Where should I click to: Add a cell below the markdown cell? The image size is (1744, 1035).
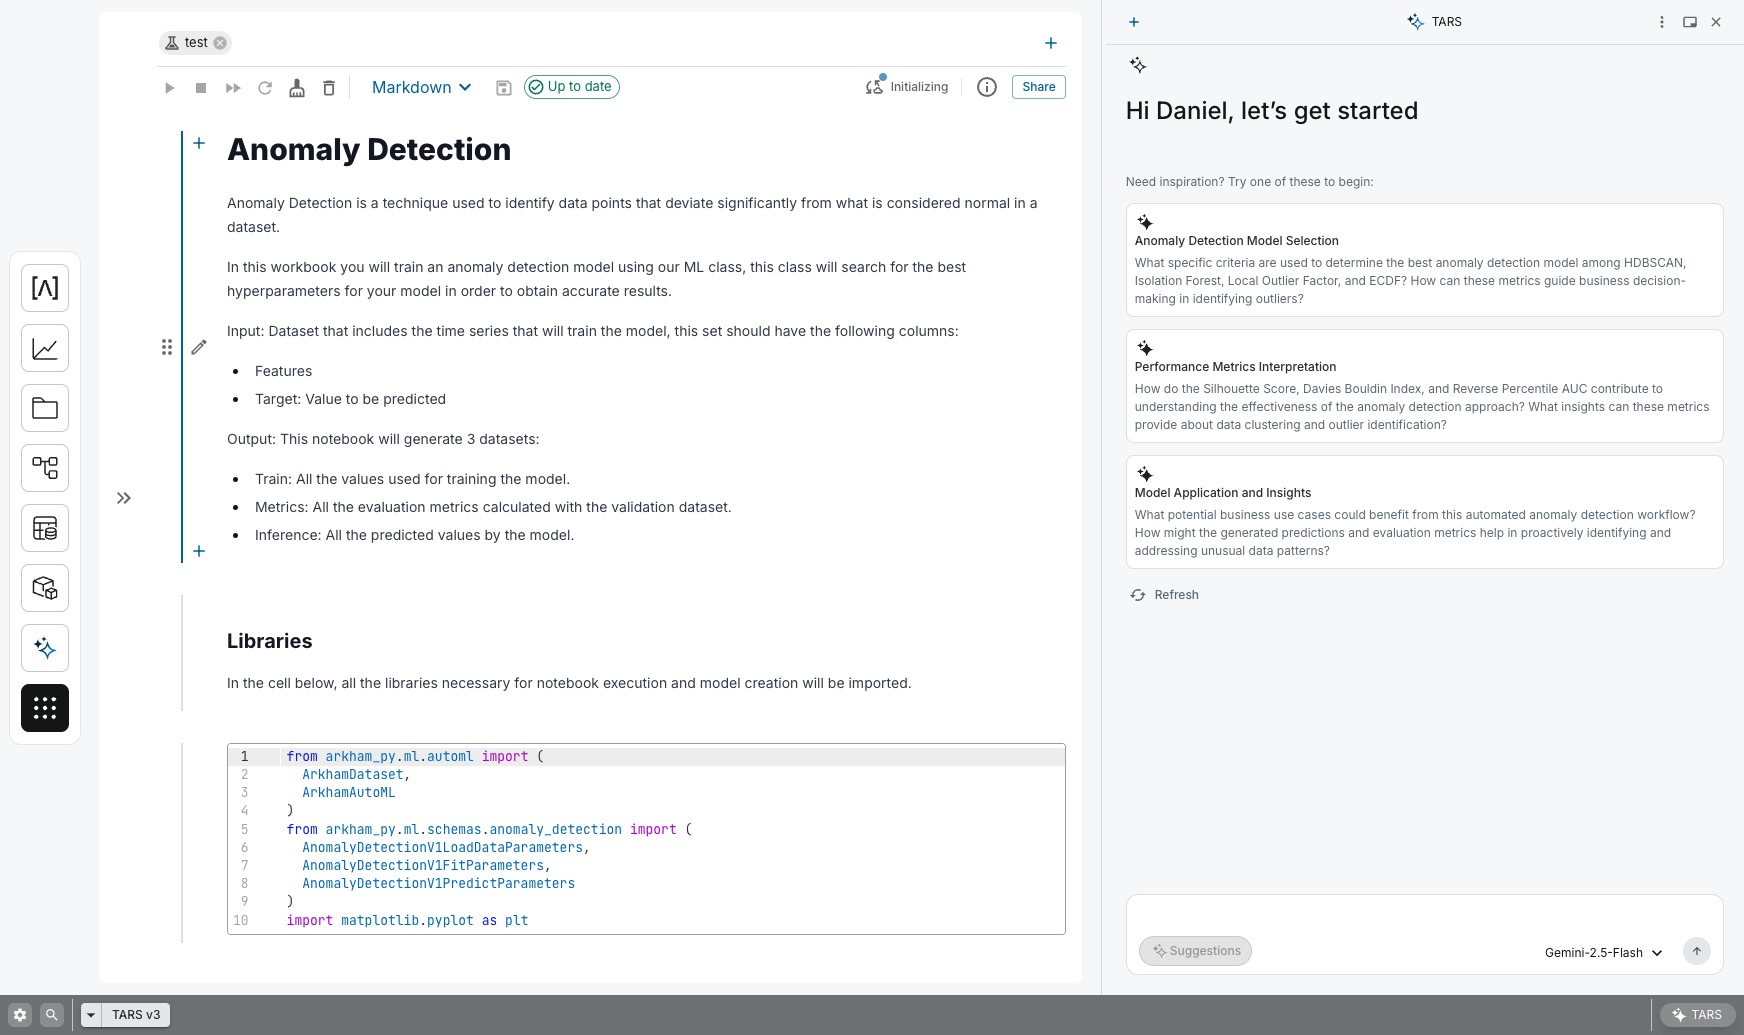pos(199,551)
